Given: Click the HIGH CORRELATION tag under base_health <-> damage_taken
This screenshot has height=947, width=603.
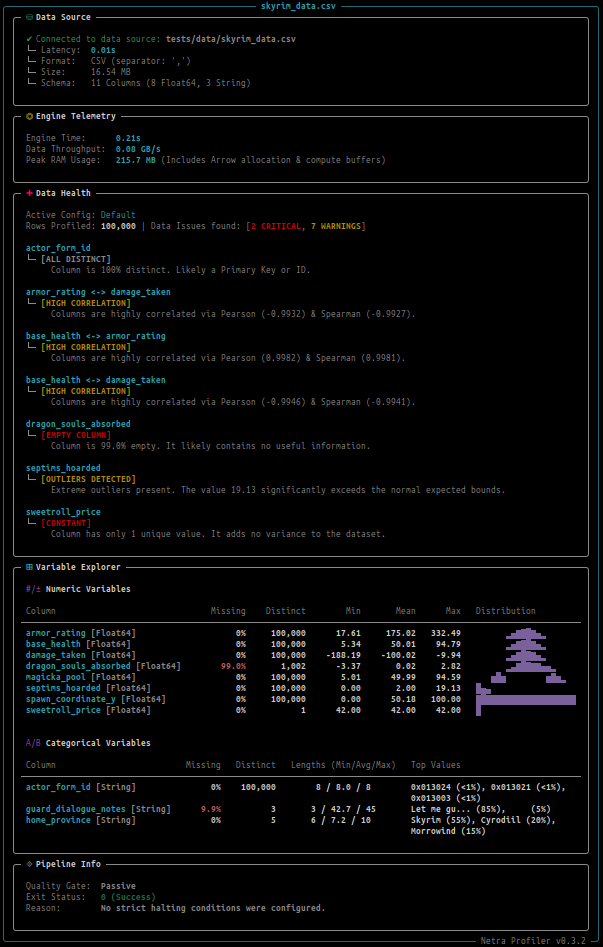Looking at the screenshot, I should coord(85,391).
